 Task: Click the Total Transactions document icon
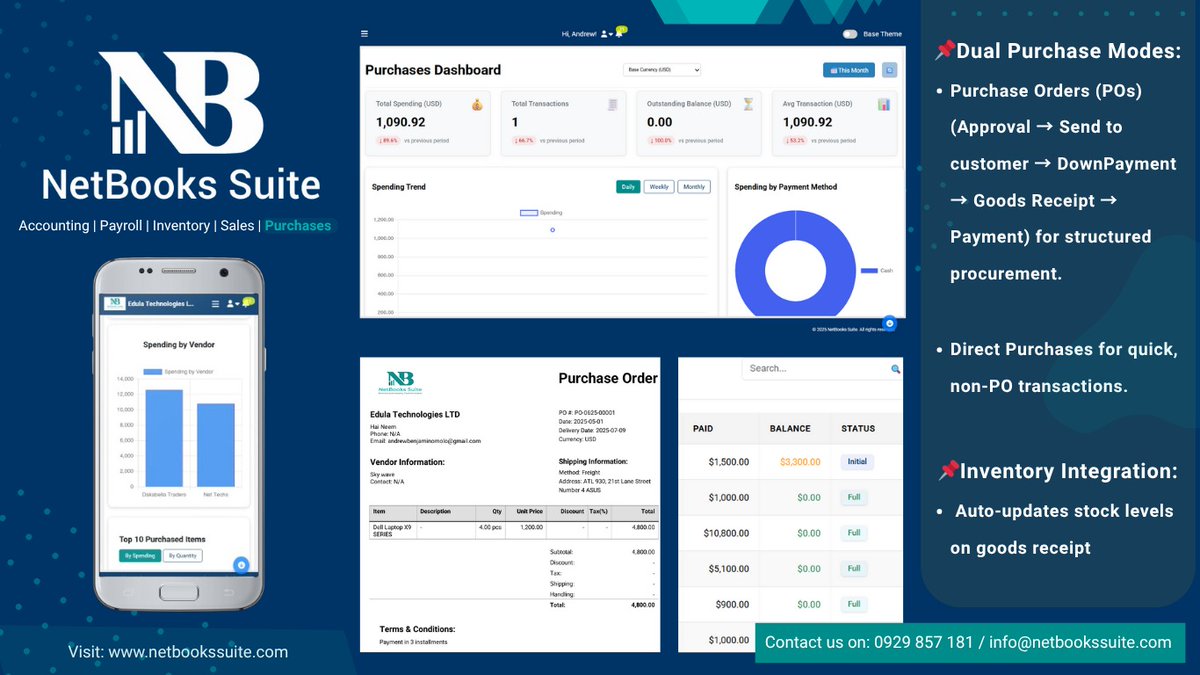click(x=613, y=104)
